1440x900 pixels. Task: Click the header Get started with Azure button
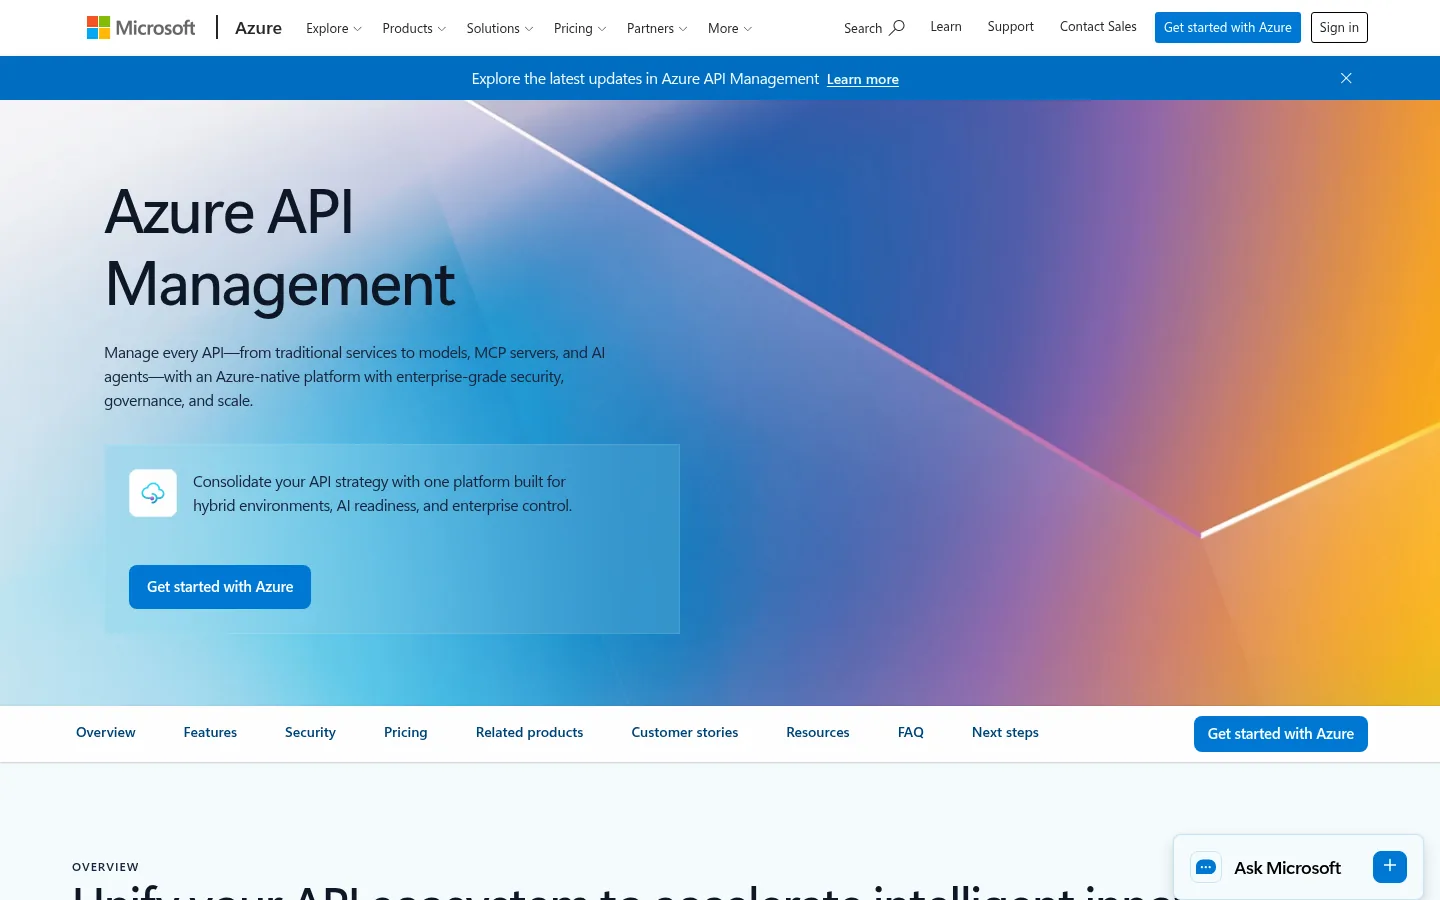(x=1228, y=28)
